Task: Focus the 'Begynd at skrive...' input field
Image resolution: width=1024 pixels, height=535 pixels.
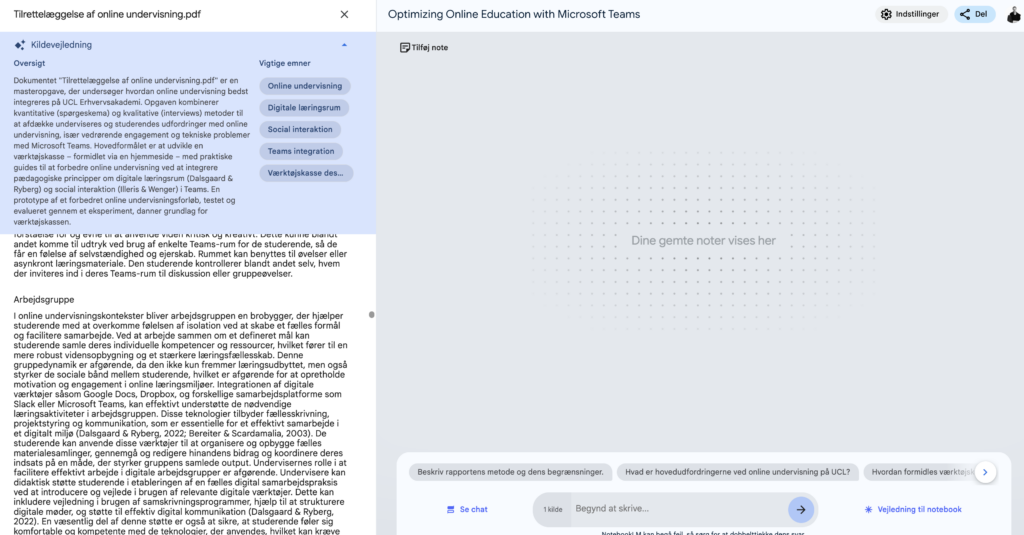Action: (x=678, y=509)
